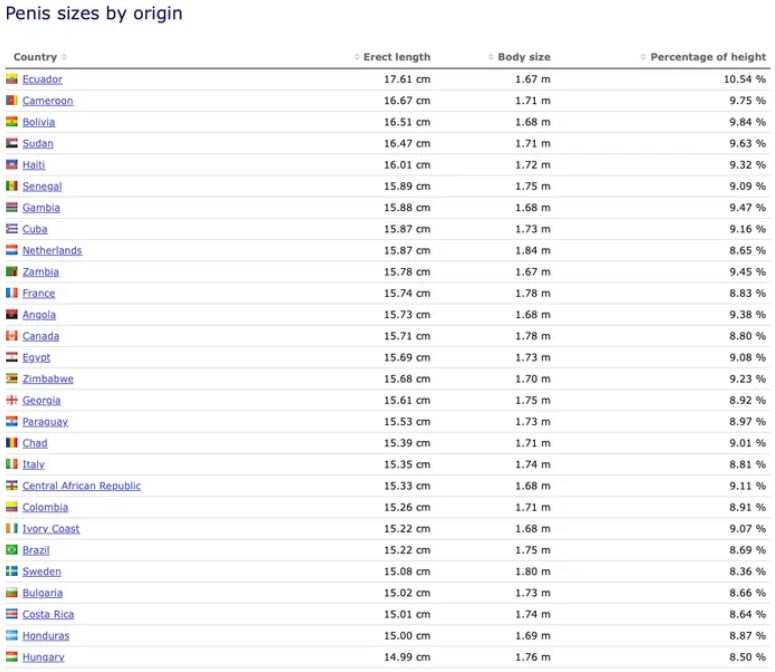
Task: Click the Ecuador flag icon
Action: (12, 79)
